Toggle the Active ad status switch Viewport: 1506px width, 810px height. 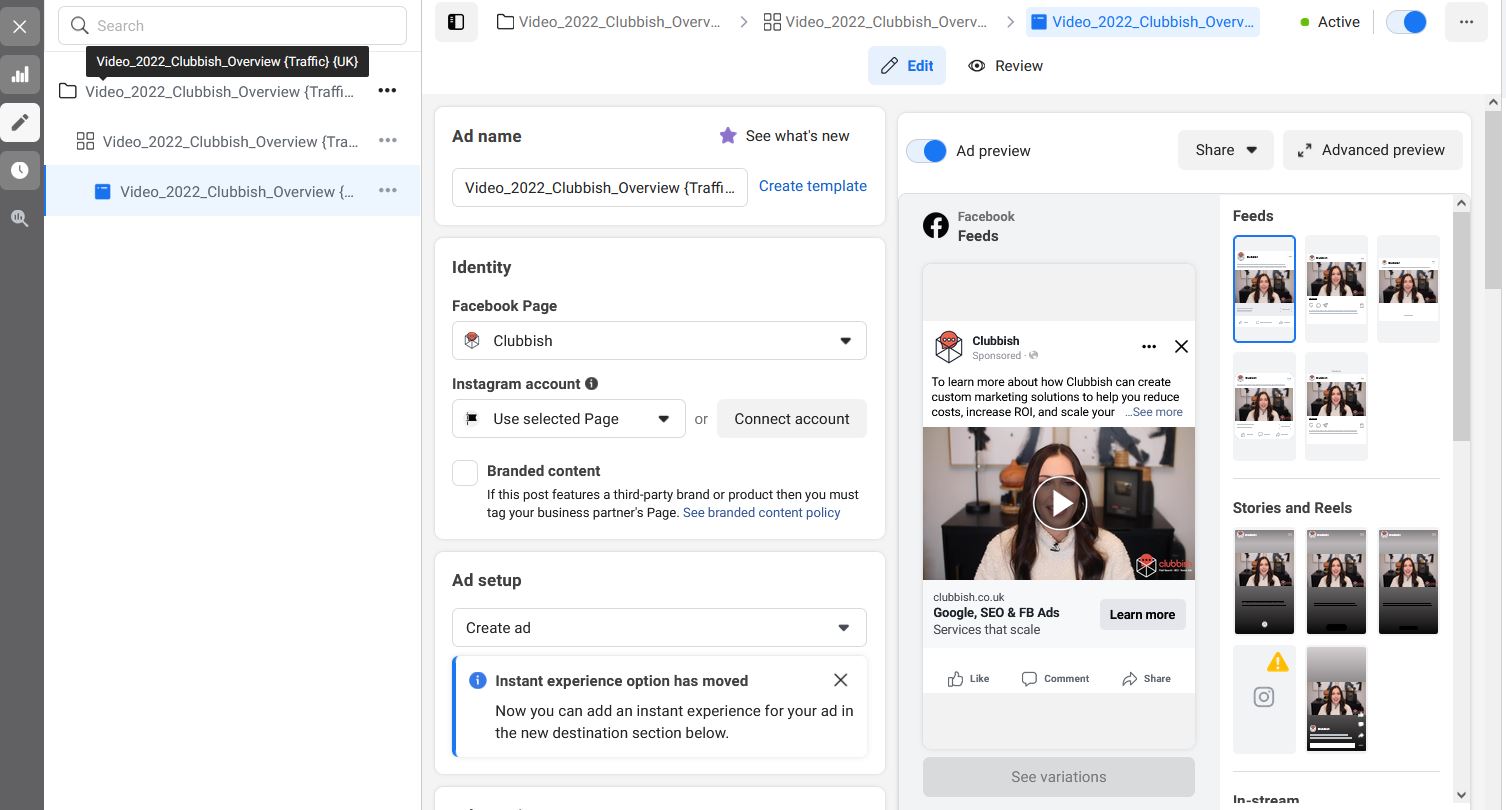[1407, 22]
